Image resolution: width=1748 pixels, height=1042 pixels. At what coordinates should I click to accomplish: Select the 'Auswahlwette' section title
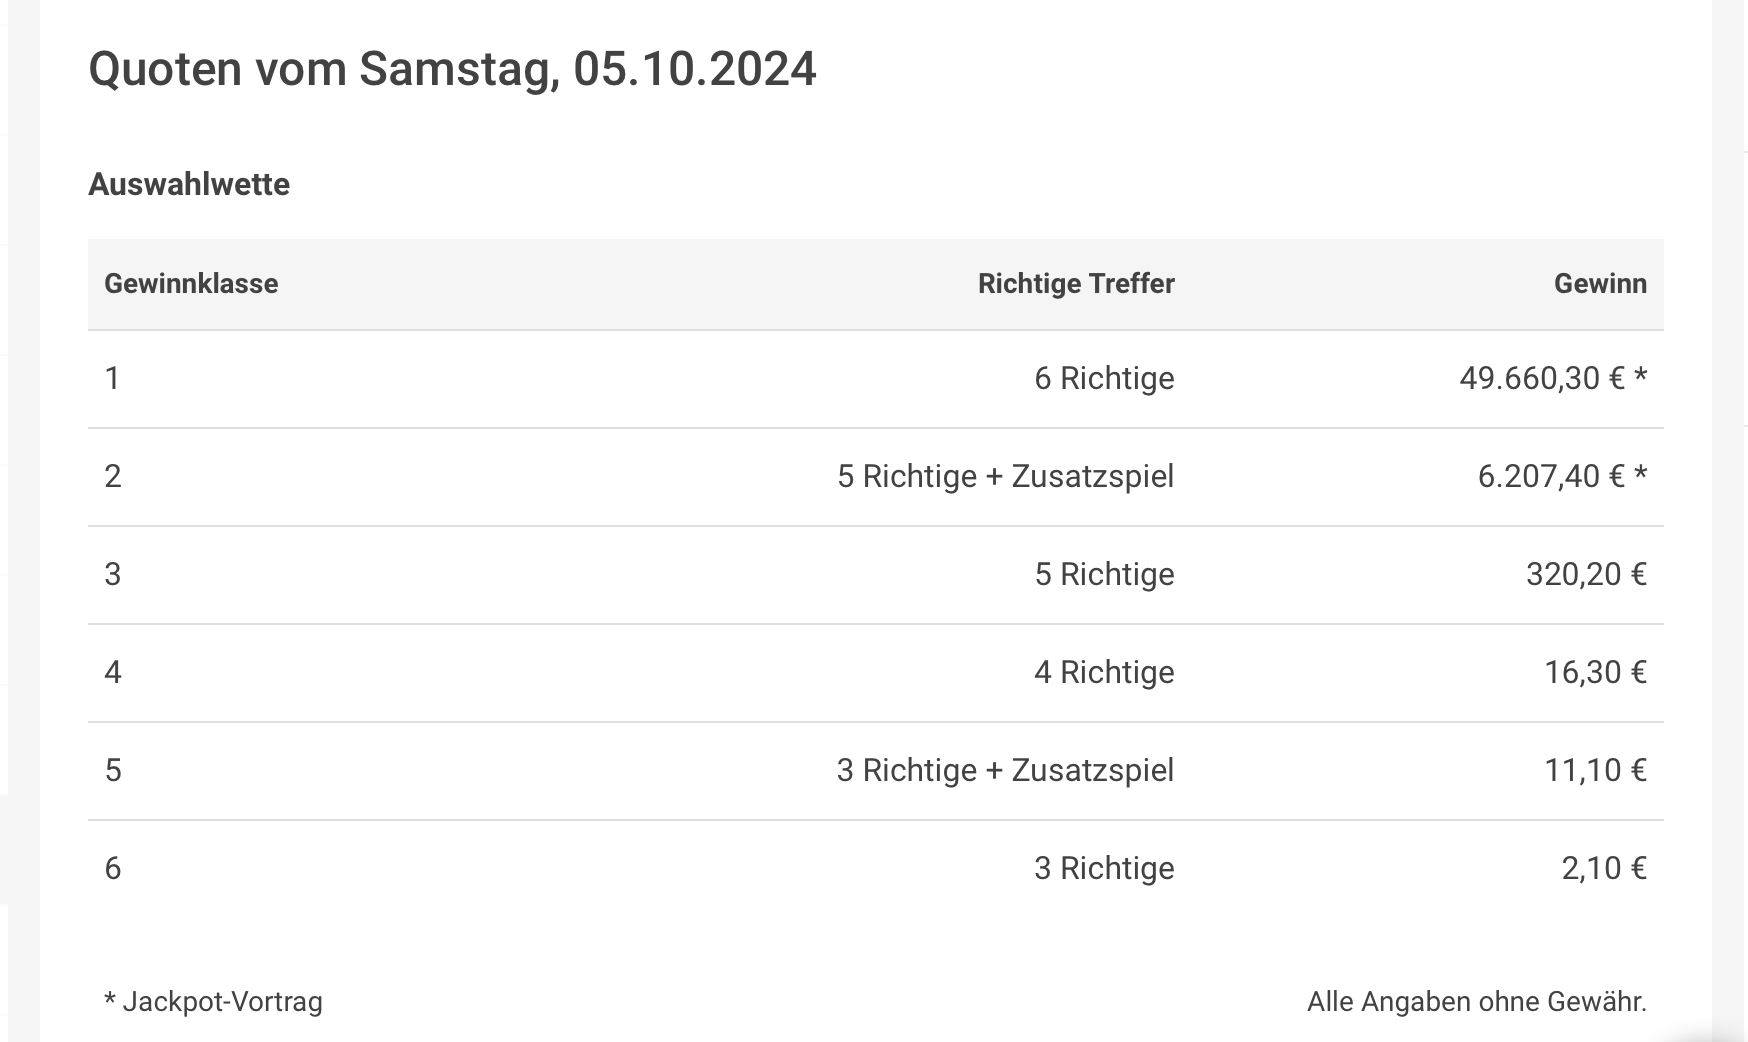pyautogui.click(x=189, y=184)
